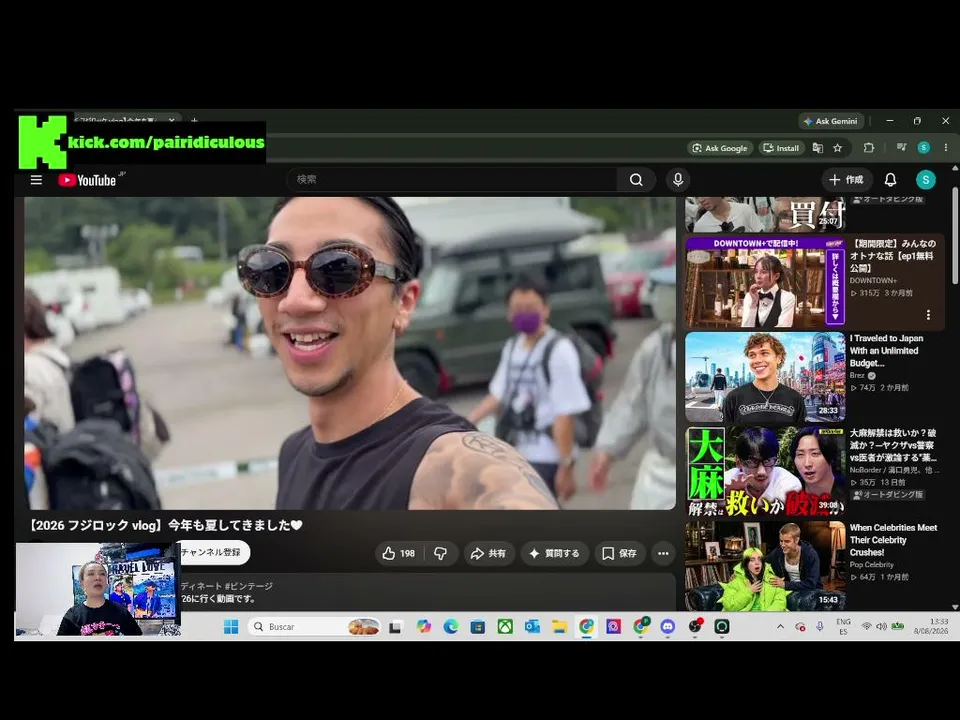960x720 pixels.
Task: Click video title 2026 フジロック vlog
Action: (165, 525)
